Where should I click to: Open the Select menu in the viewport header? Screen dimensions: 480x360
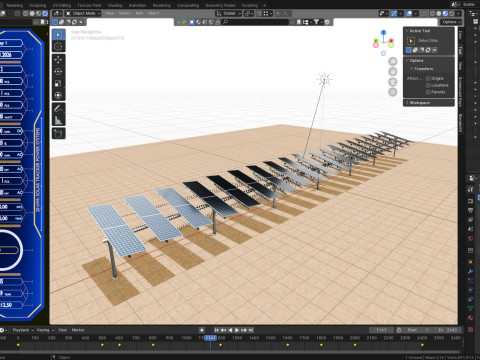tap(124, 13)
